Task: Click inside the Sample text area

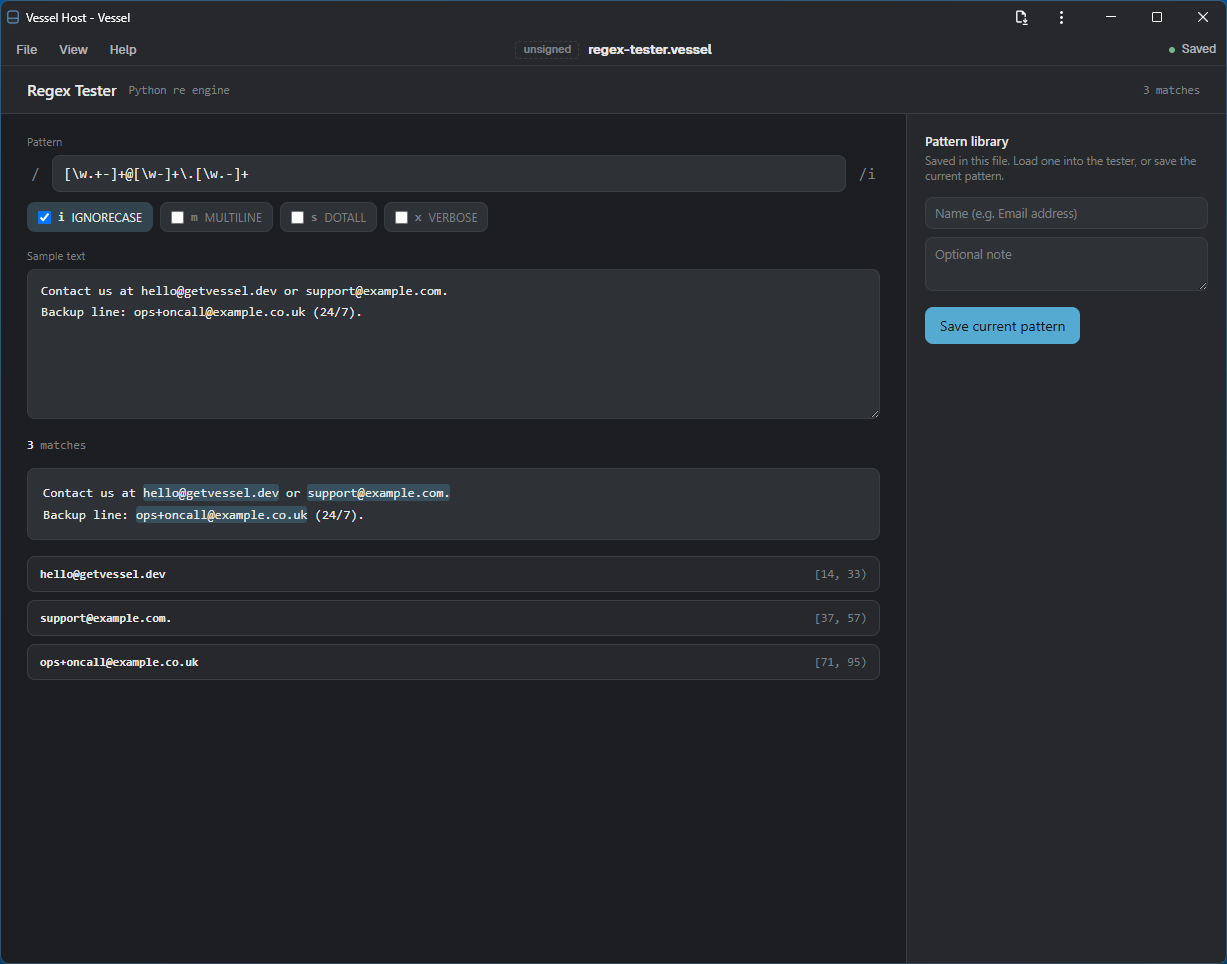Action: tap(453, 344)
